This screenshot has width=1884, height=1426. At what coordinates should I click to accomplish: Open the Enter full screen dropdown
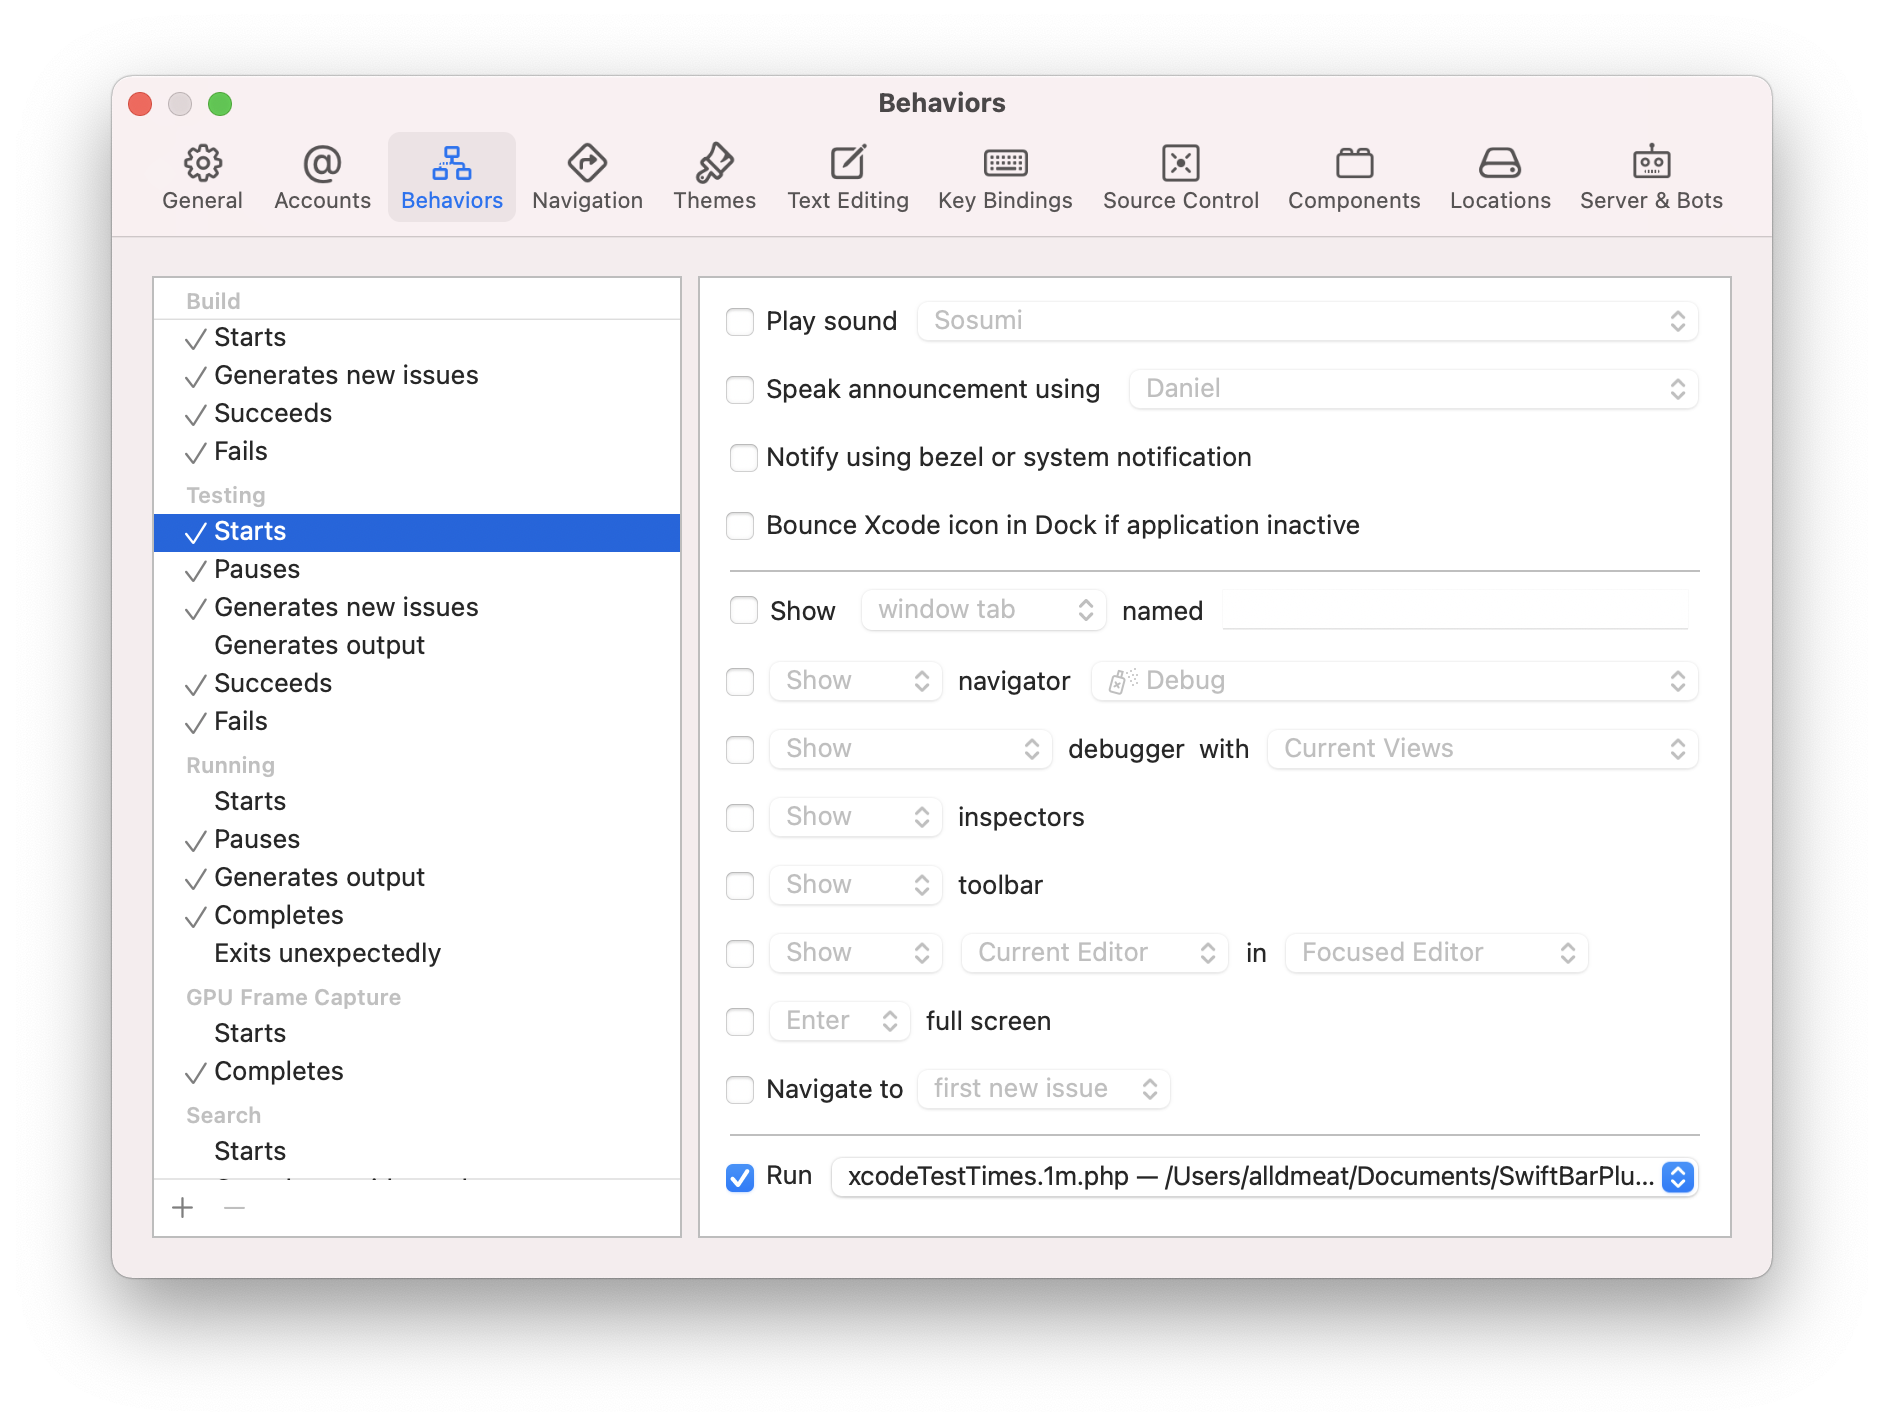840,1021
